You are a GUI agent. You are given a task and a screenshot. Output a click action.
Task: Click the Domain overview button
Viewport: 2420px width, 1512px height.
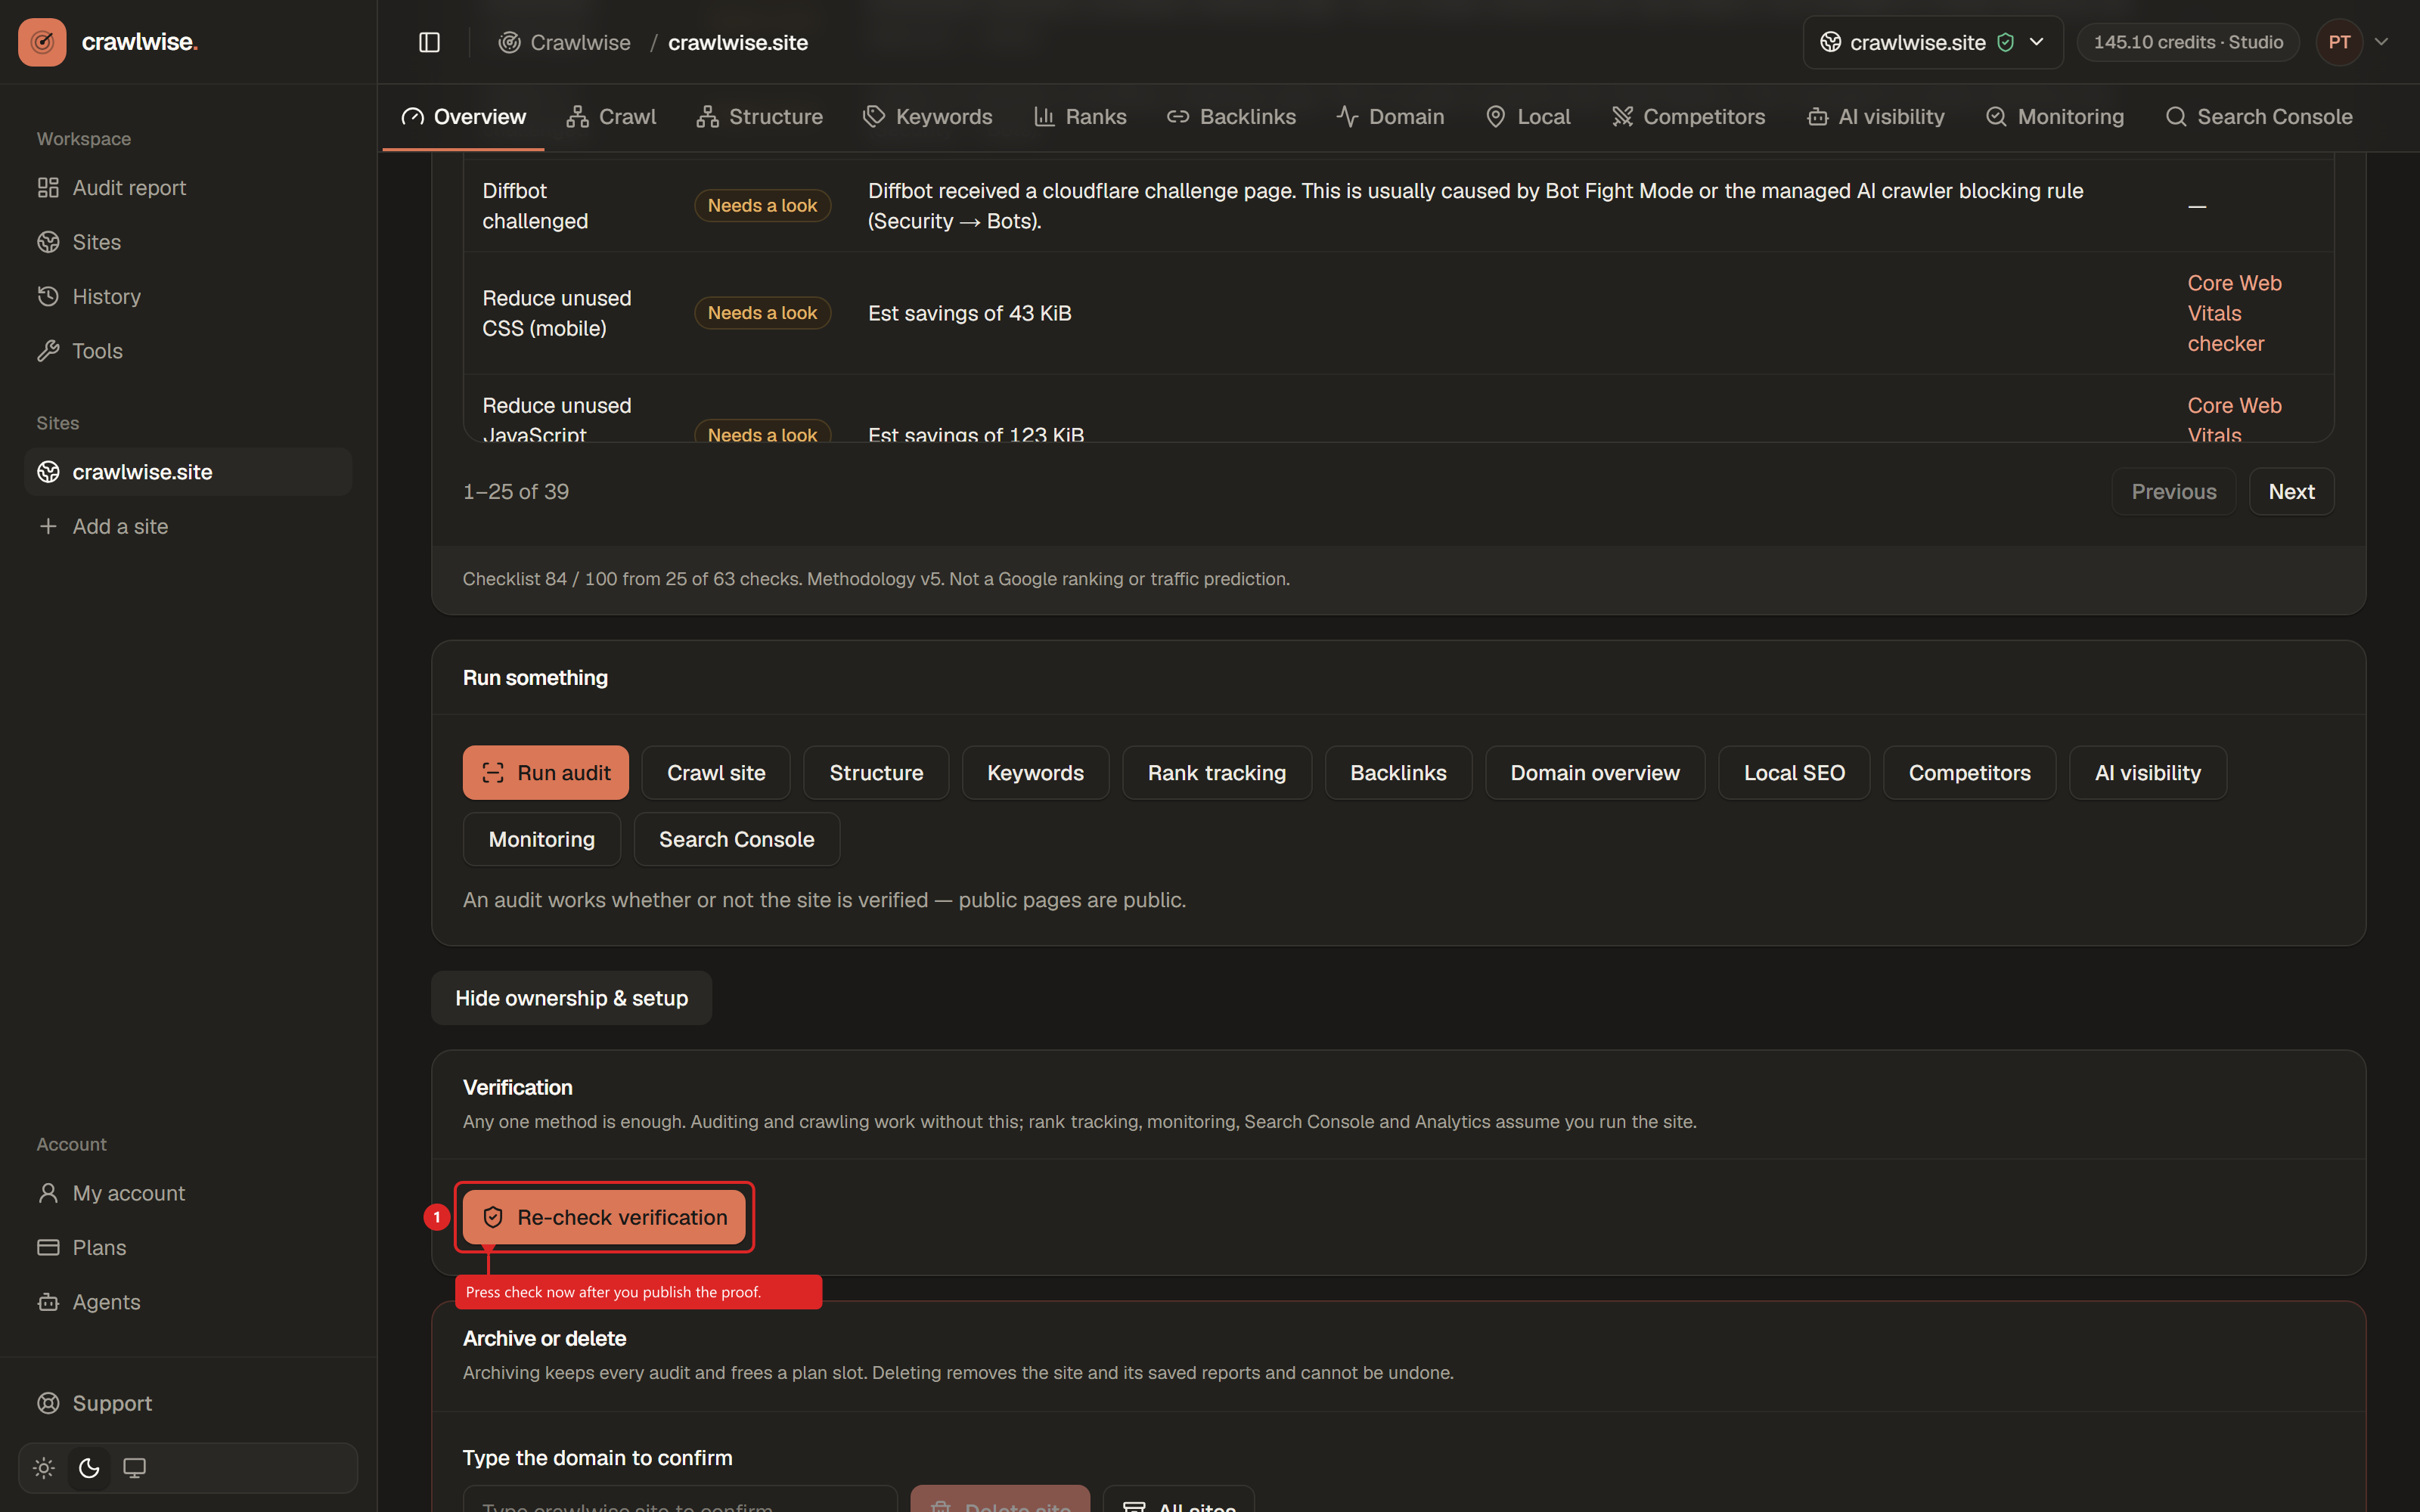point(1595,773)
